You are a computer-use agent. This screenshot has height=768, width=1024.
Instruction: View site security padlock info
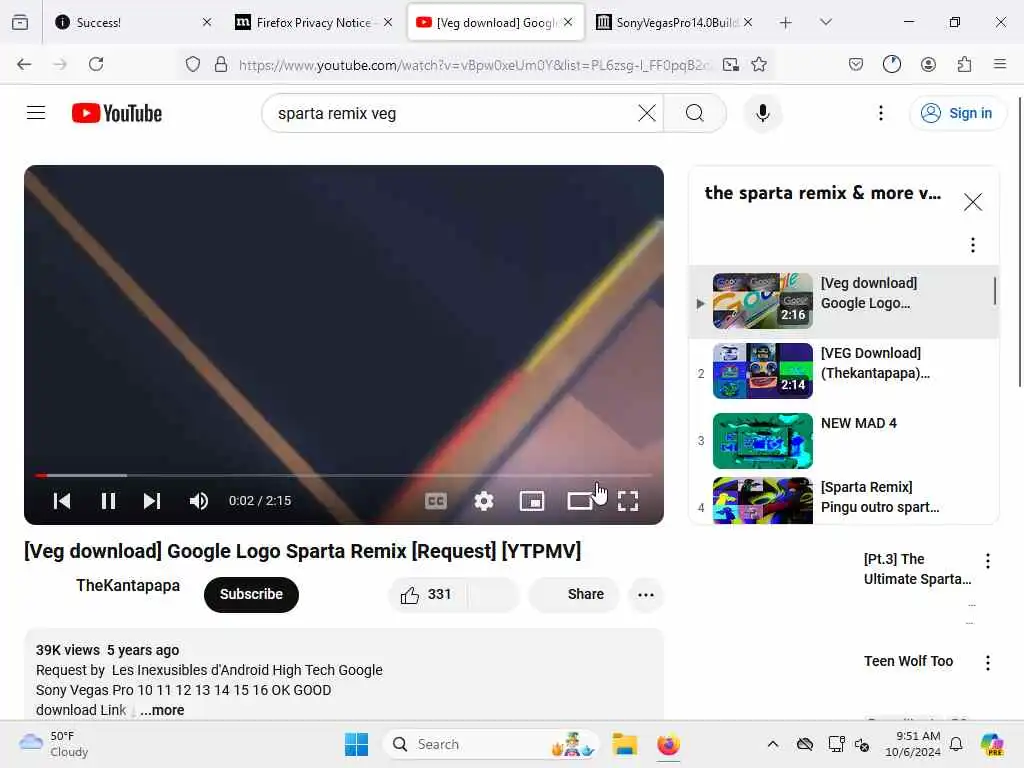click(x=221, y=64)
